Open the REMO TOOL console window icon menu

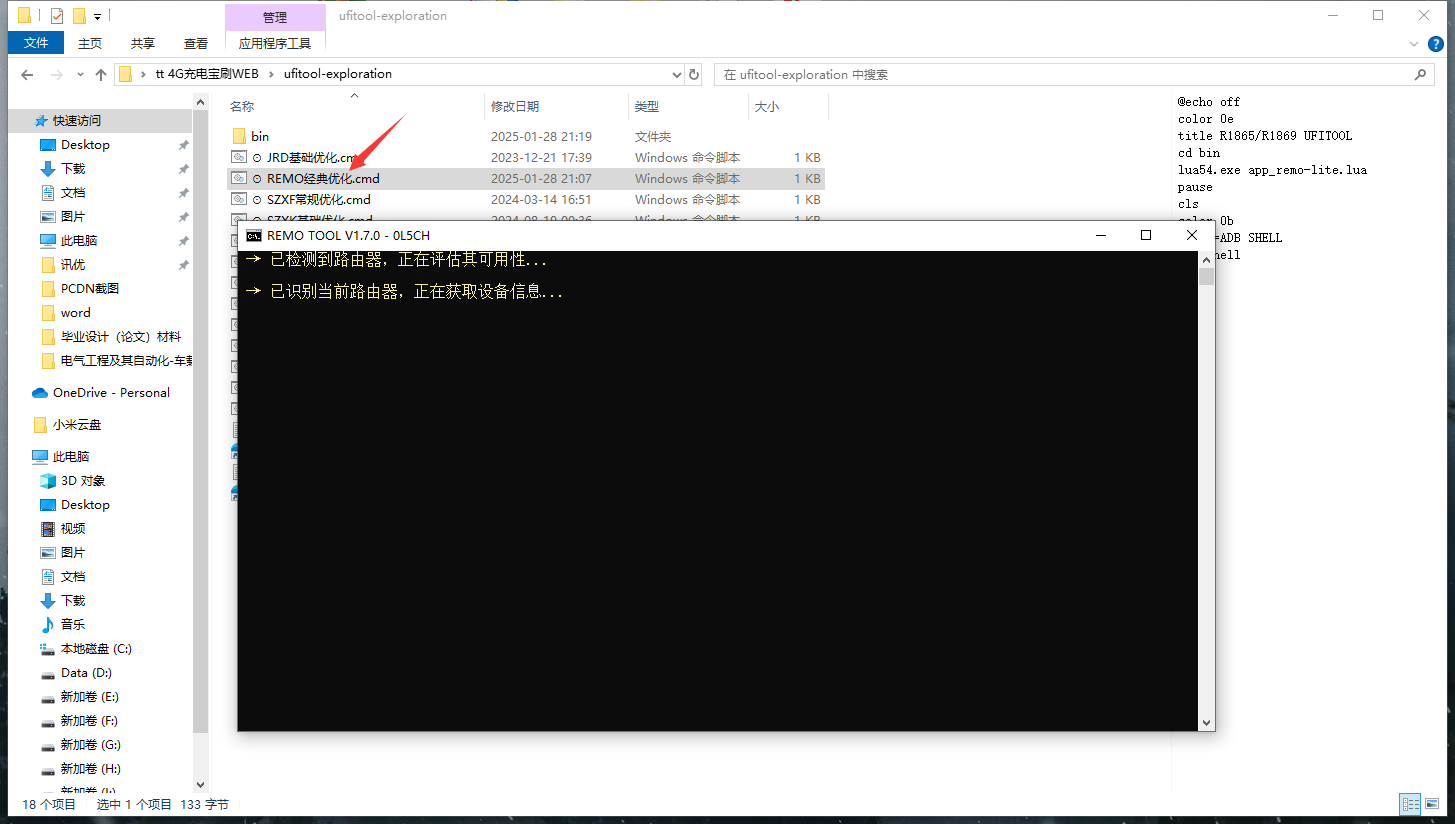(x=254, y=235)
